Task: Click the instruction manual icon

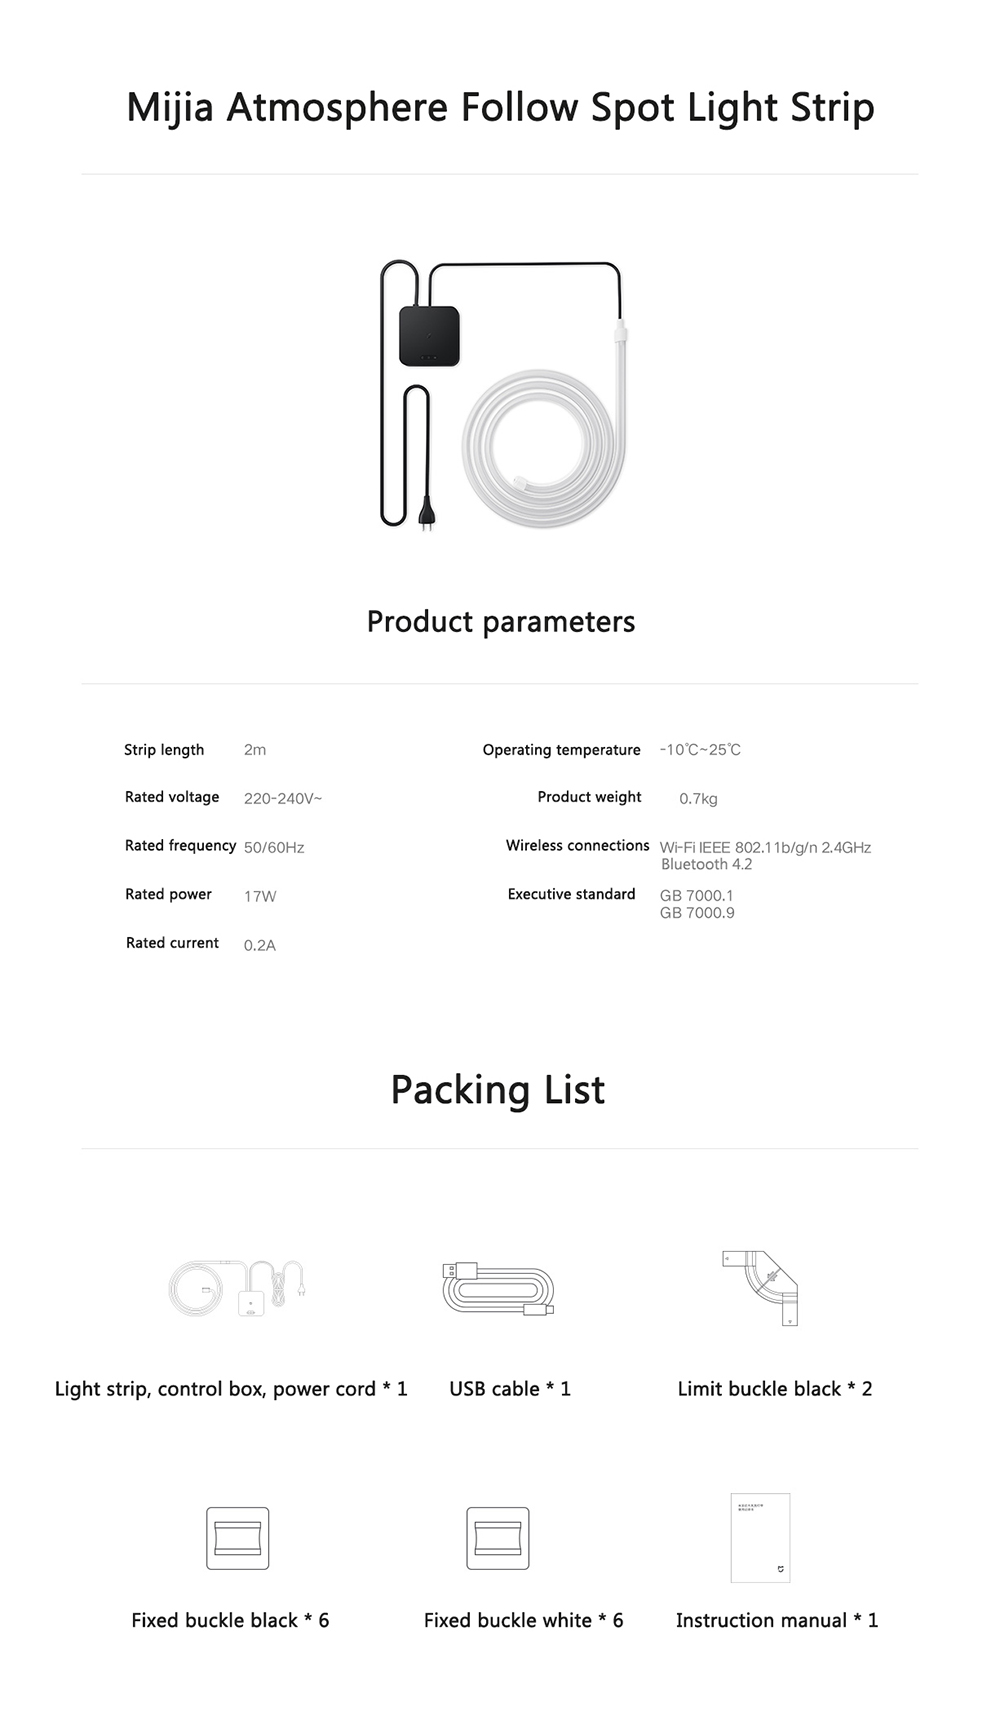Action: [x=761, y=1538]
